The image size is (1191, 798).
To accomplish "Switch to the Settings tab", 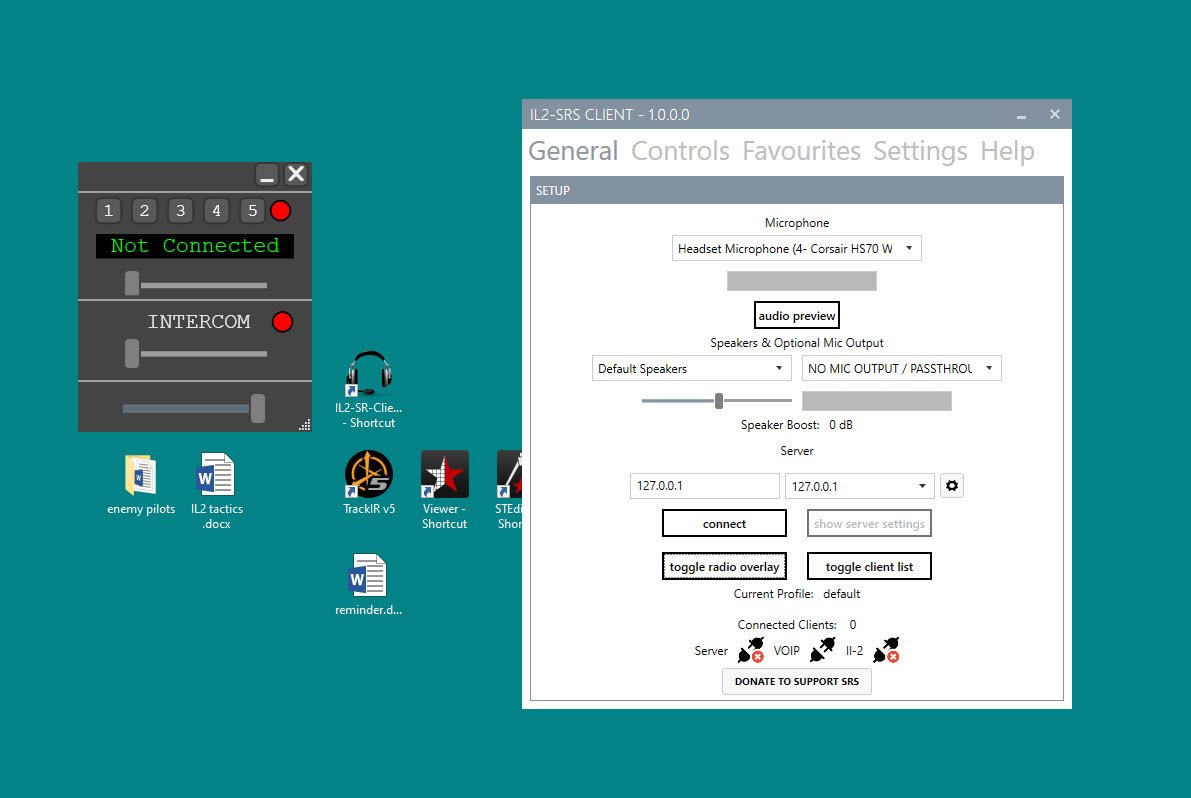I will point(920,151).
